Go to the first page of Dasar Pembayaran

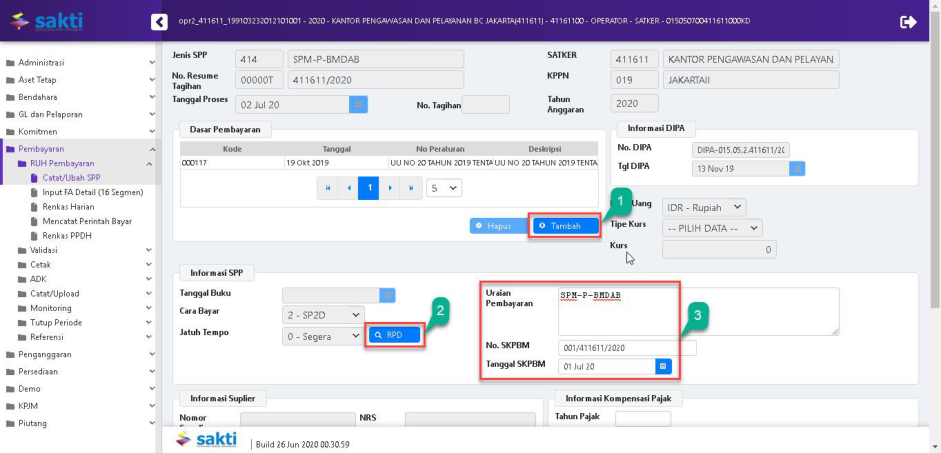tap(326, 187)
